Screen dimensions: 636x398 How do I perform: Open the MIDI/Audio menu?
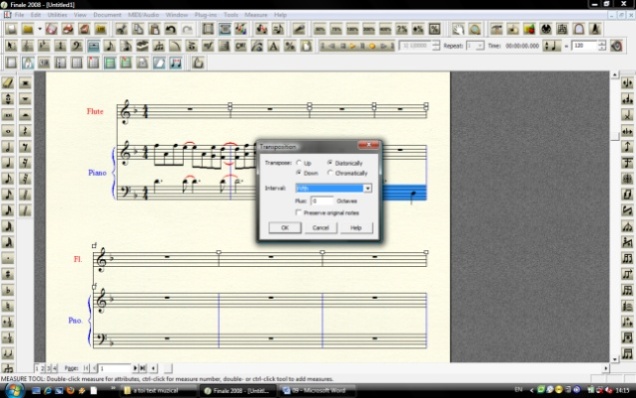pyautogui.click(x=143, y=15)
